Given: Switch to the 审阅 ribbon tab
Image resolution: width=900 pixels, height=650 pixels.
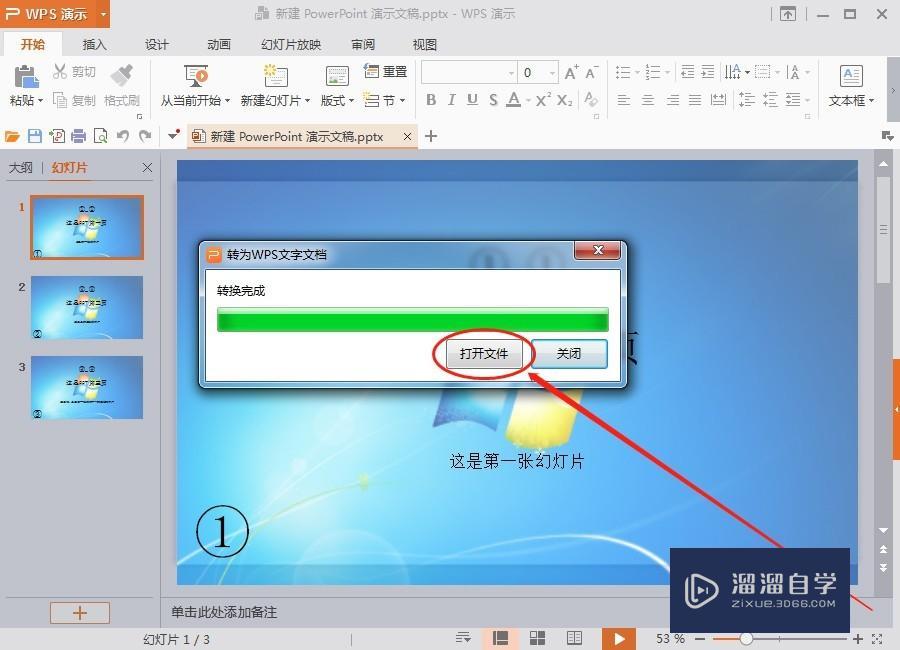Looking at the screenshot, I should (x=363, y=44).
